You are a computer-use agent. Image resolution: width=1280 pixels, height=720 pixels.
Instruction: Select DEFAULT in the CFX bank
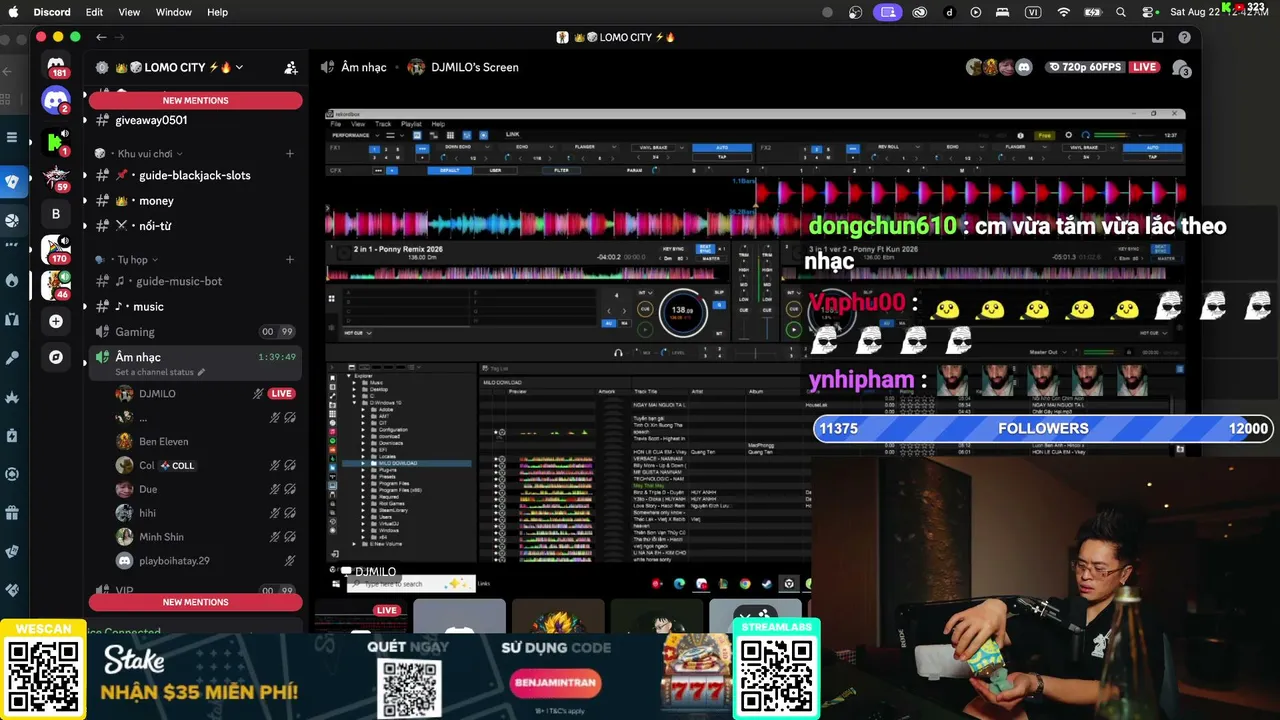pyautogui.click(x=449, y=170)
